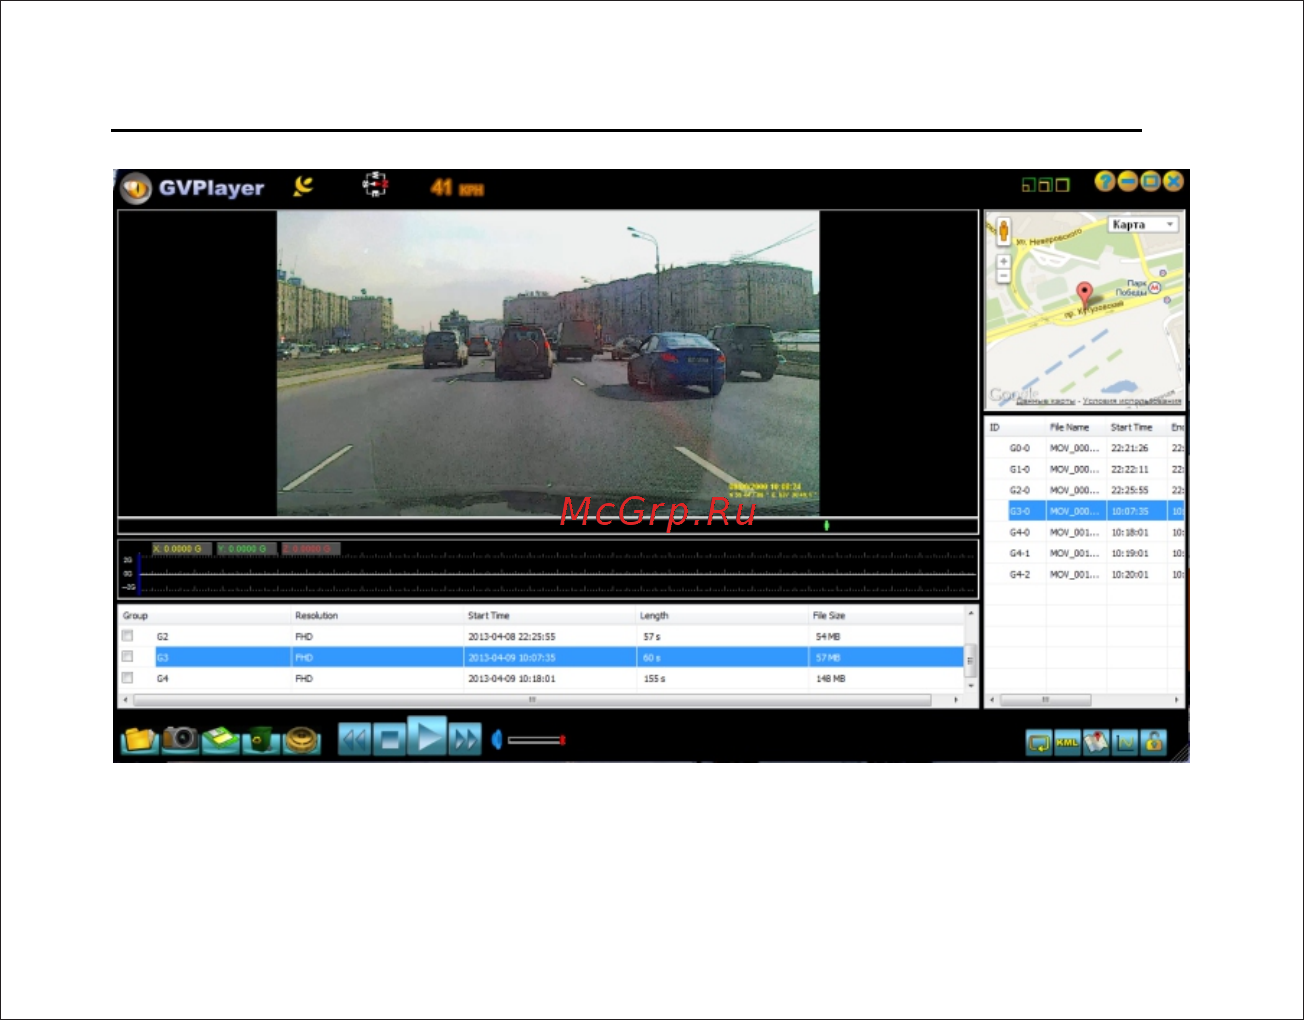Viewport: 1304px width, 1020px height.
Task: Zoom in on the map with plus
Action: pyautogui.click(x=1004, y=261)
